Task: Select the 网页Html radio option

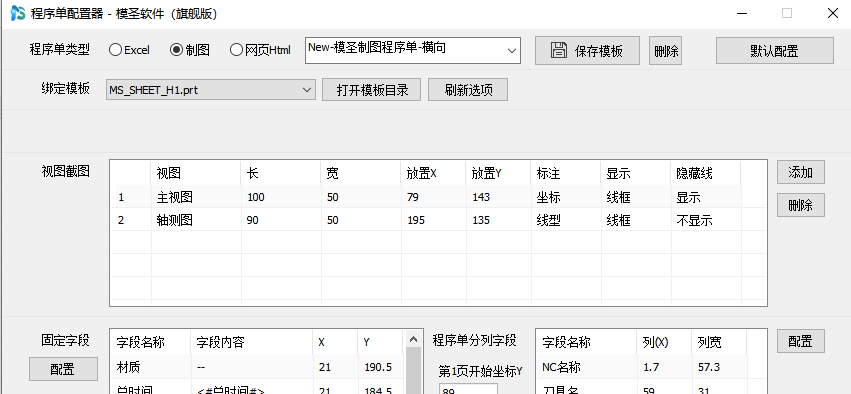Action: tap(261, 50)
